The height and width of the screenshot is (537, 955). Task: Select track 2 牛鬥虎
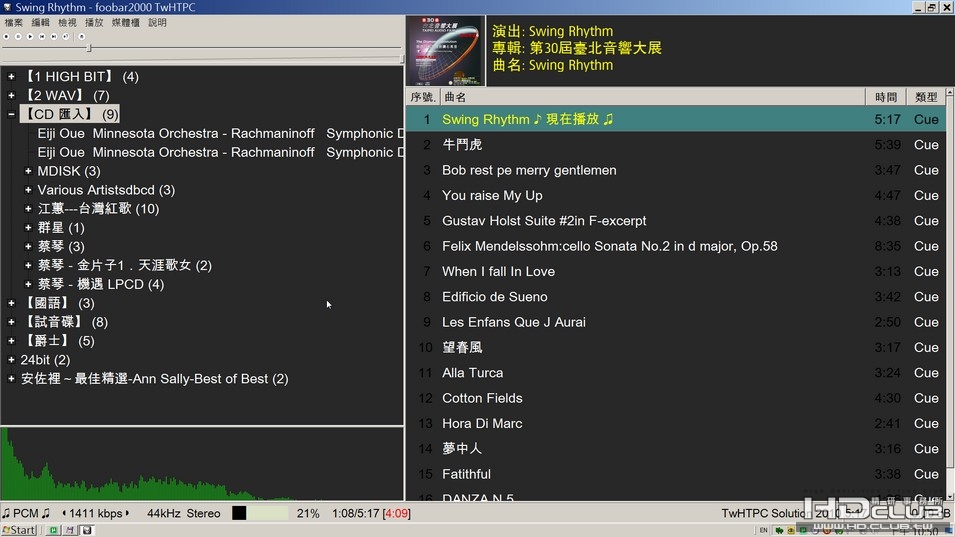tap(676, 145)
